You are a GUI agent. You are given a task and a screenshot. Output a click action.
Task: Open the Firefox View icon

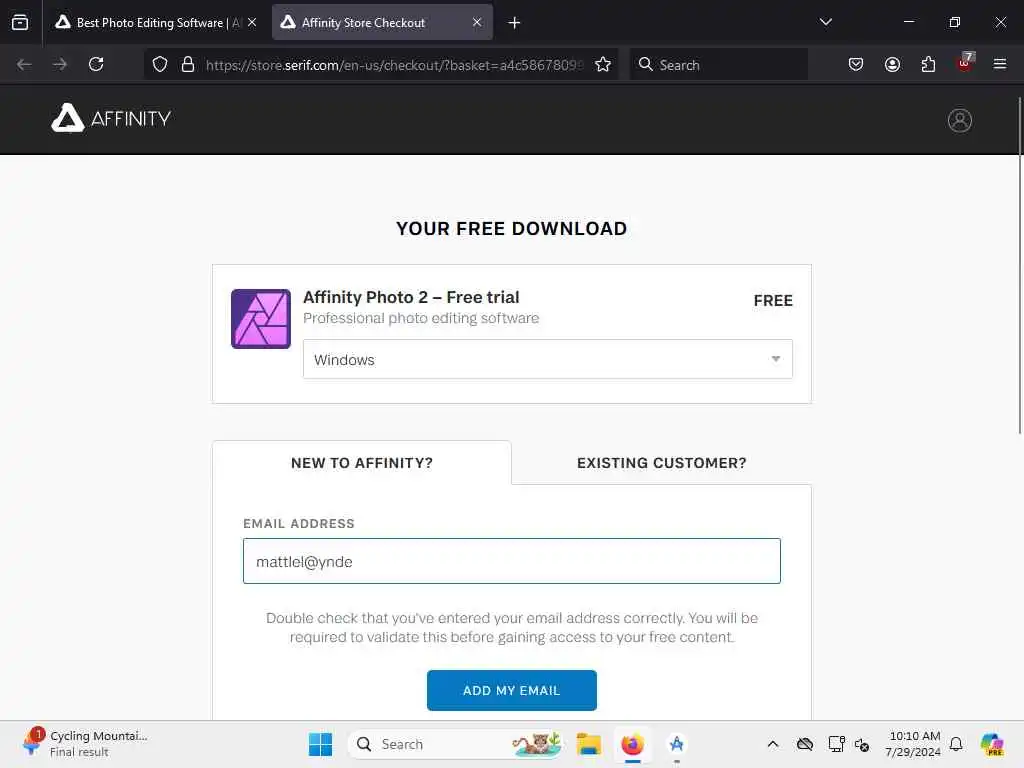(x=20, y=22)
